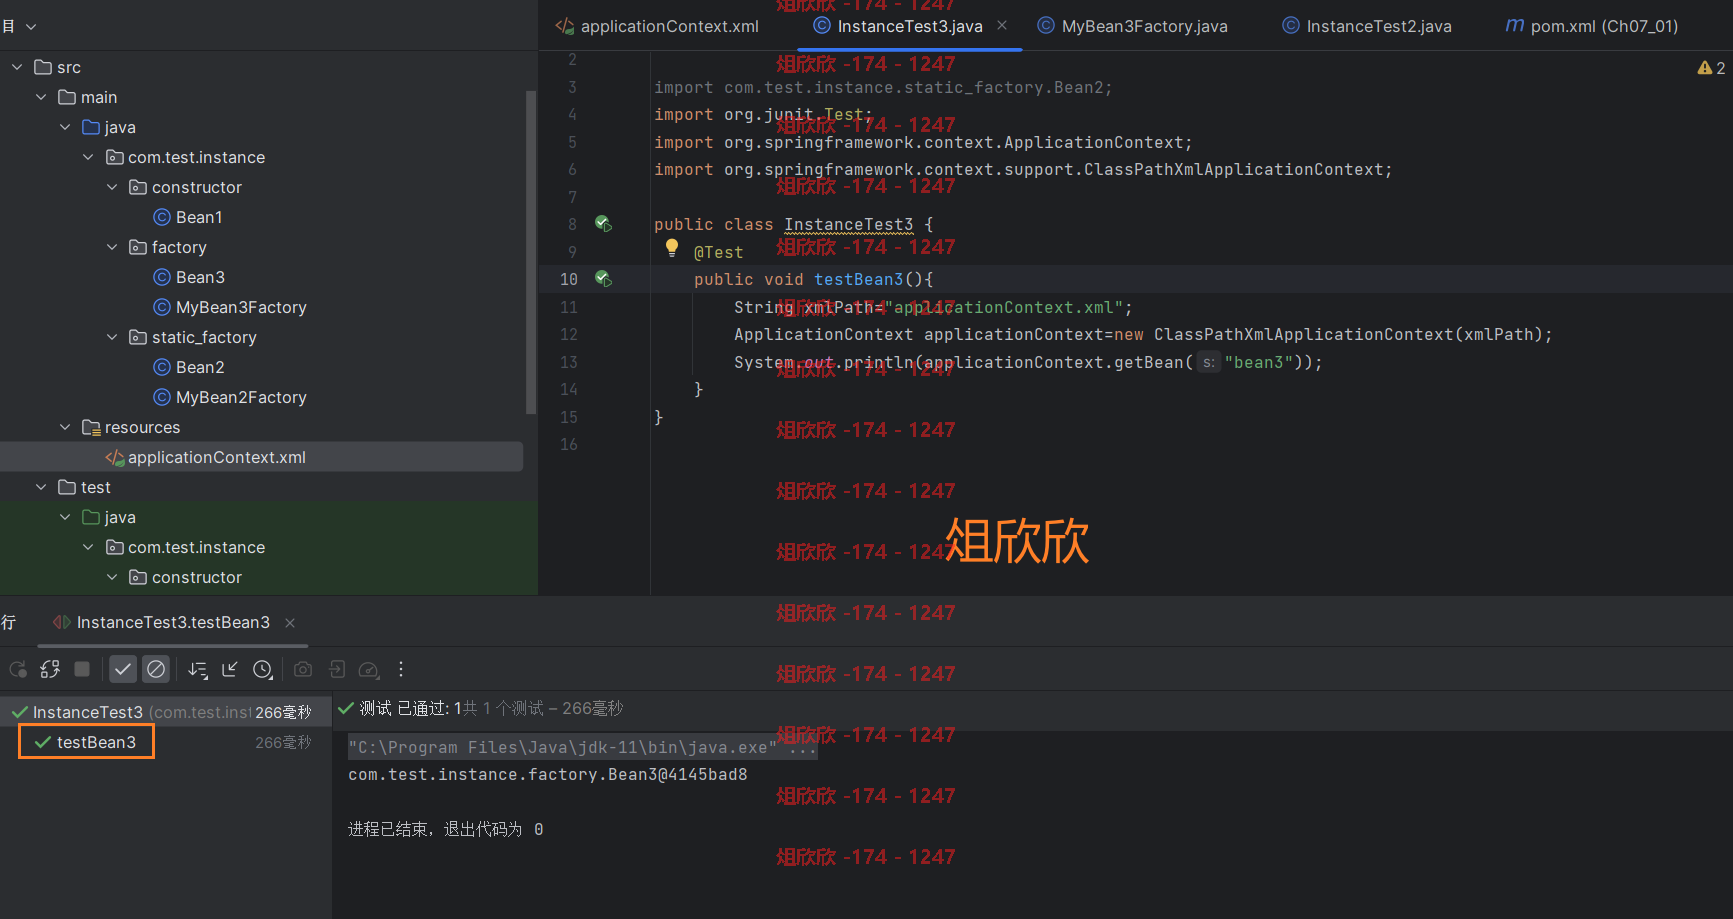Collapse the src folder
1733x919 pixels.
pyautogui.click(x=17, y=67)
